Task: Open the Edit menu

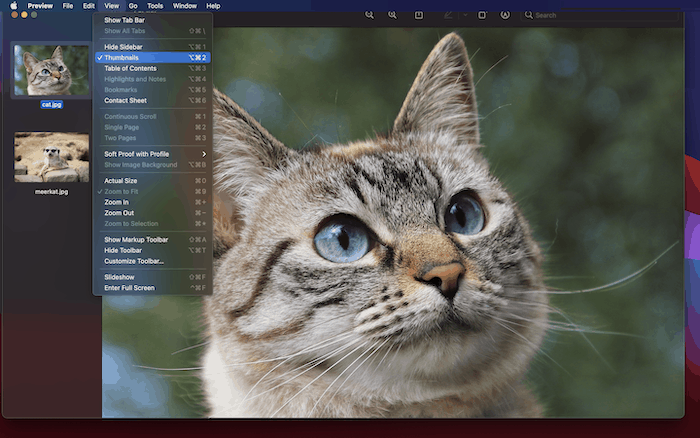Action: (x=88, y=6)
